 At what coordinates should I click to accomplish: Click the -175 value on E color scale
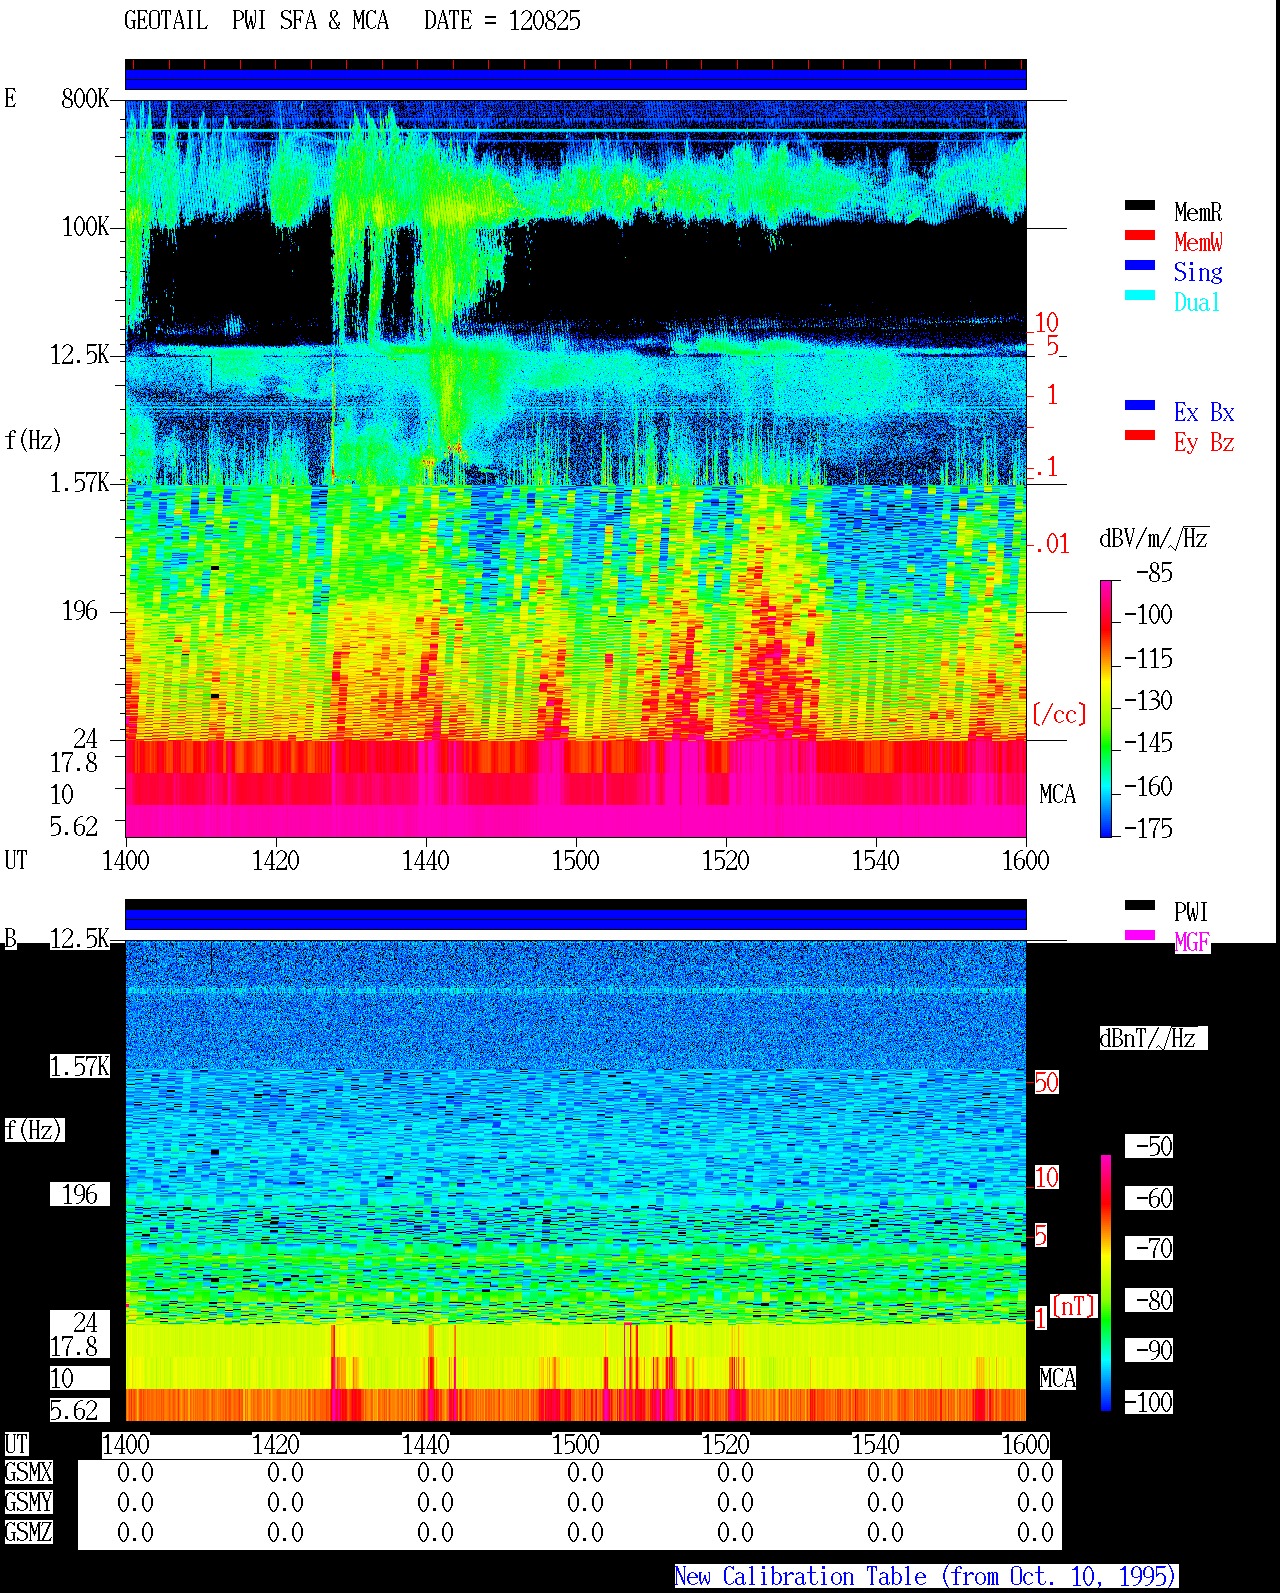[x=1147, y=829]
